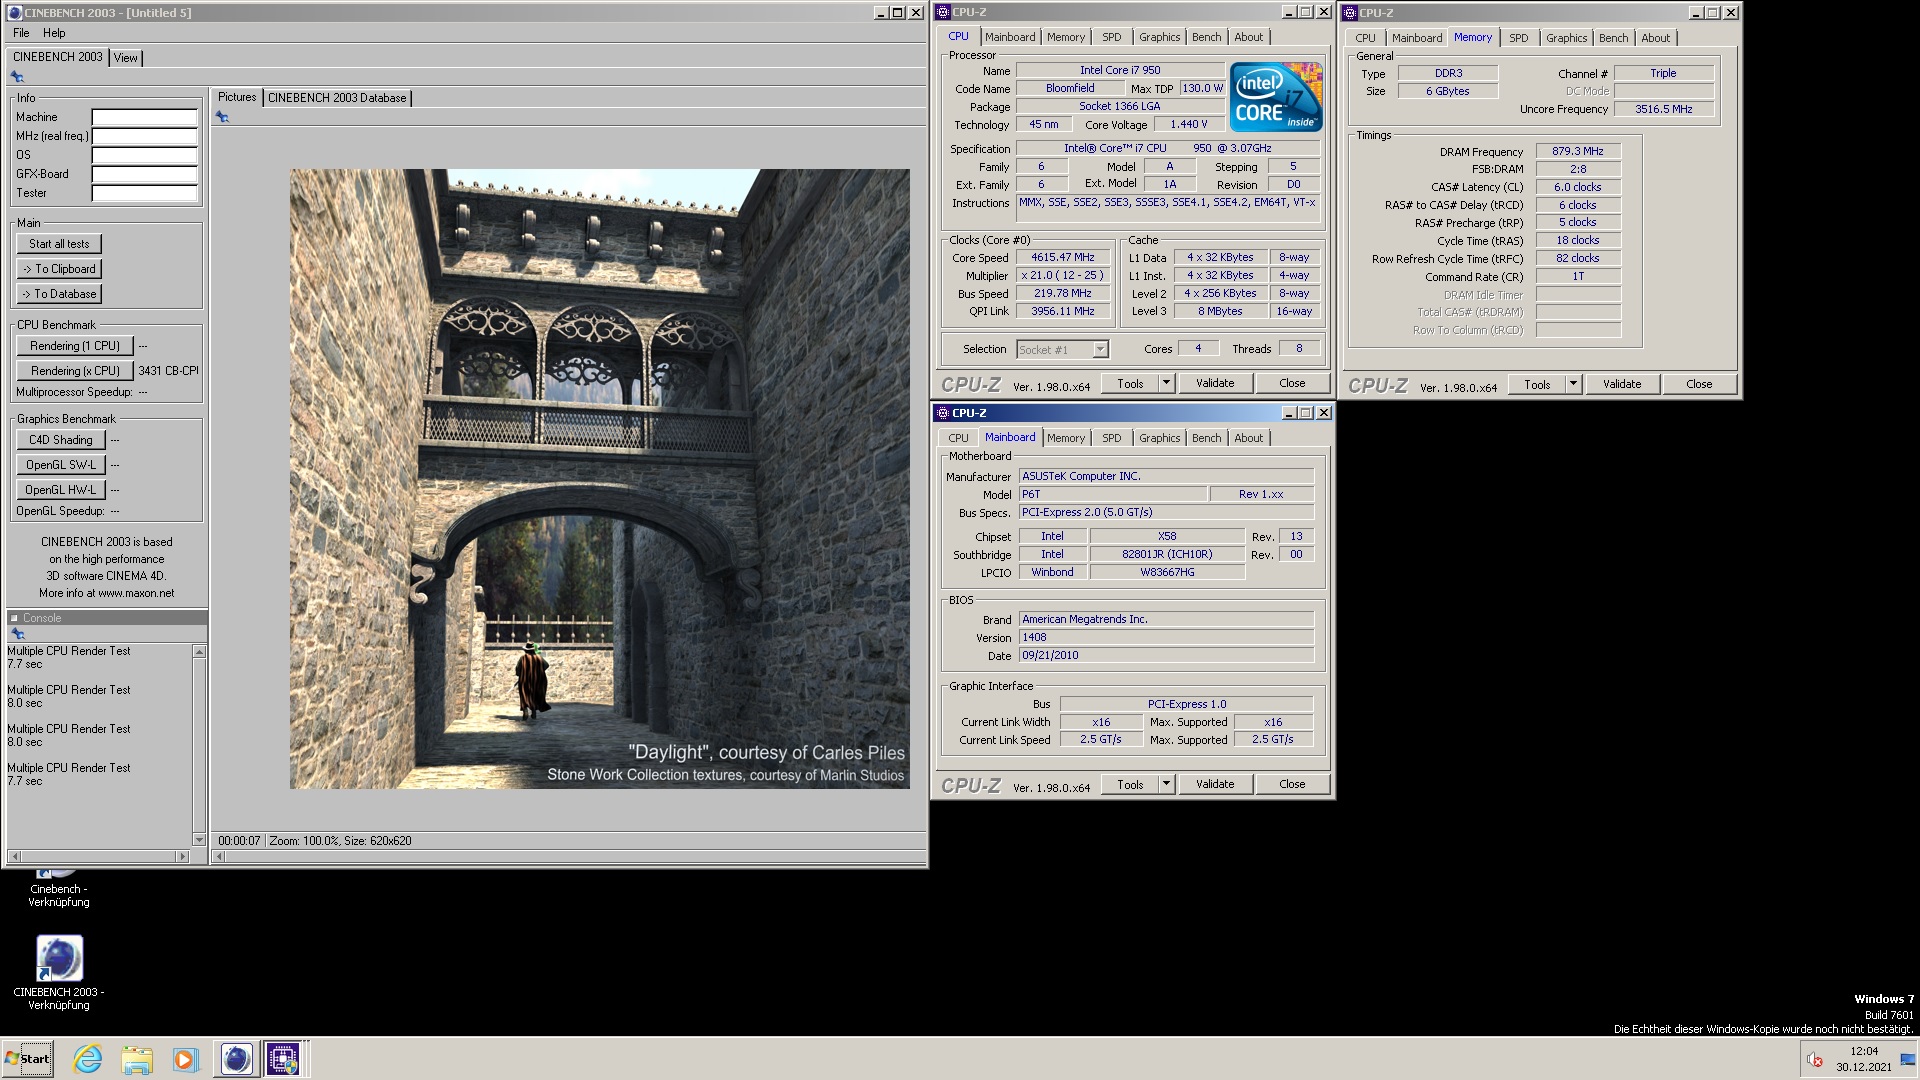Image resolution: width=1920 pixels, height=1080 pixels.
Task: Run OpenGL HW-L benchmark
Action: (x=60, y=490)
